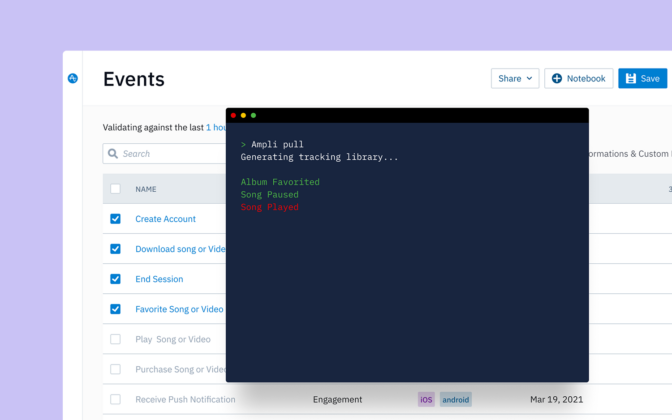Screen dimensions: 672x420
Task: Toggle the select-all checkbox in NAME header
Action: pos(115,189)
